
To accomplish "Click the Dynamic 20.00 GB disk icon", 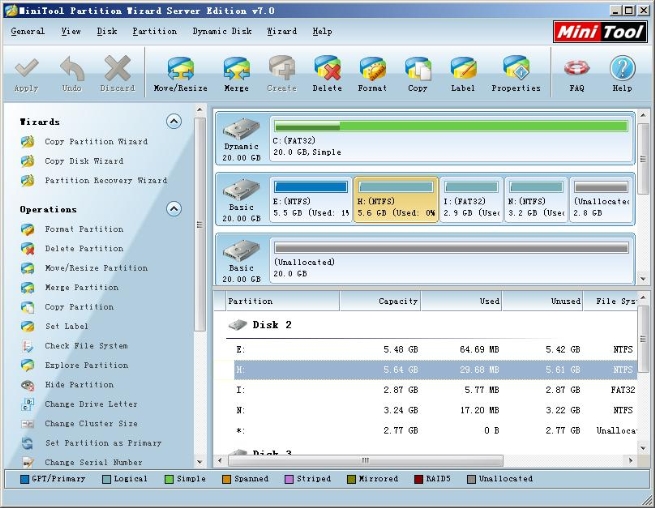I will (241, 129).
